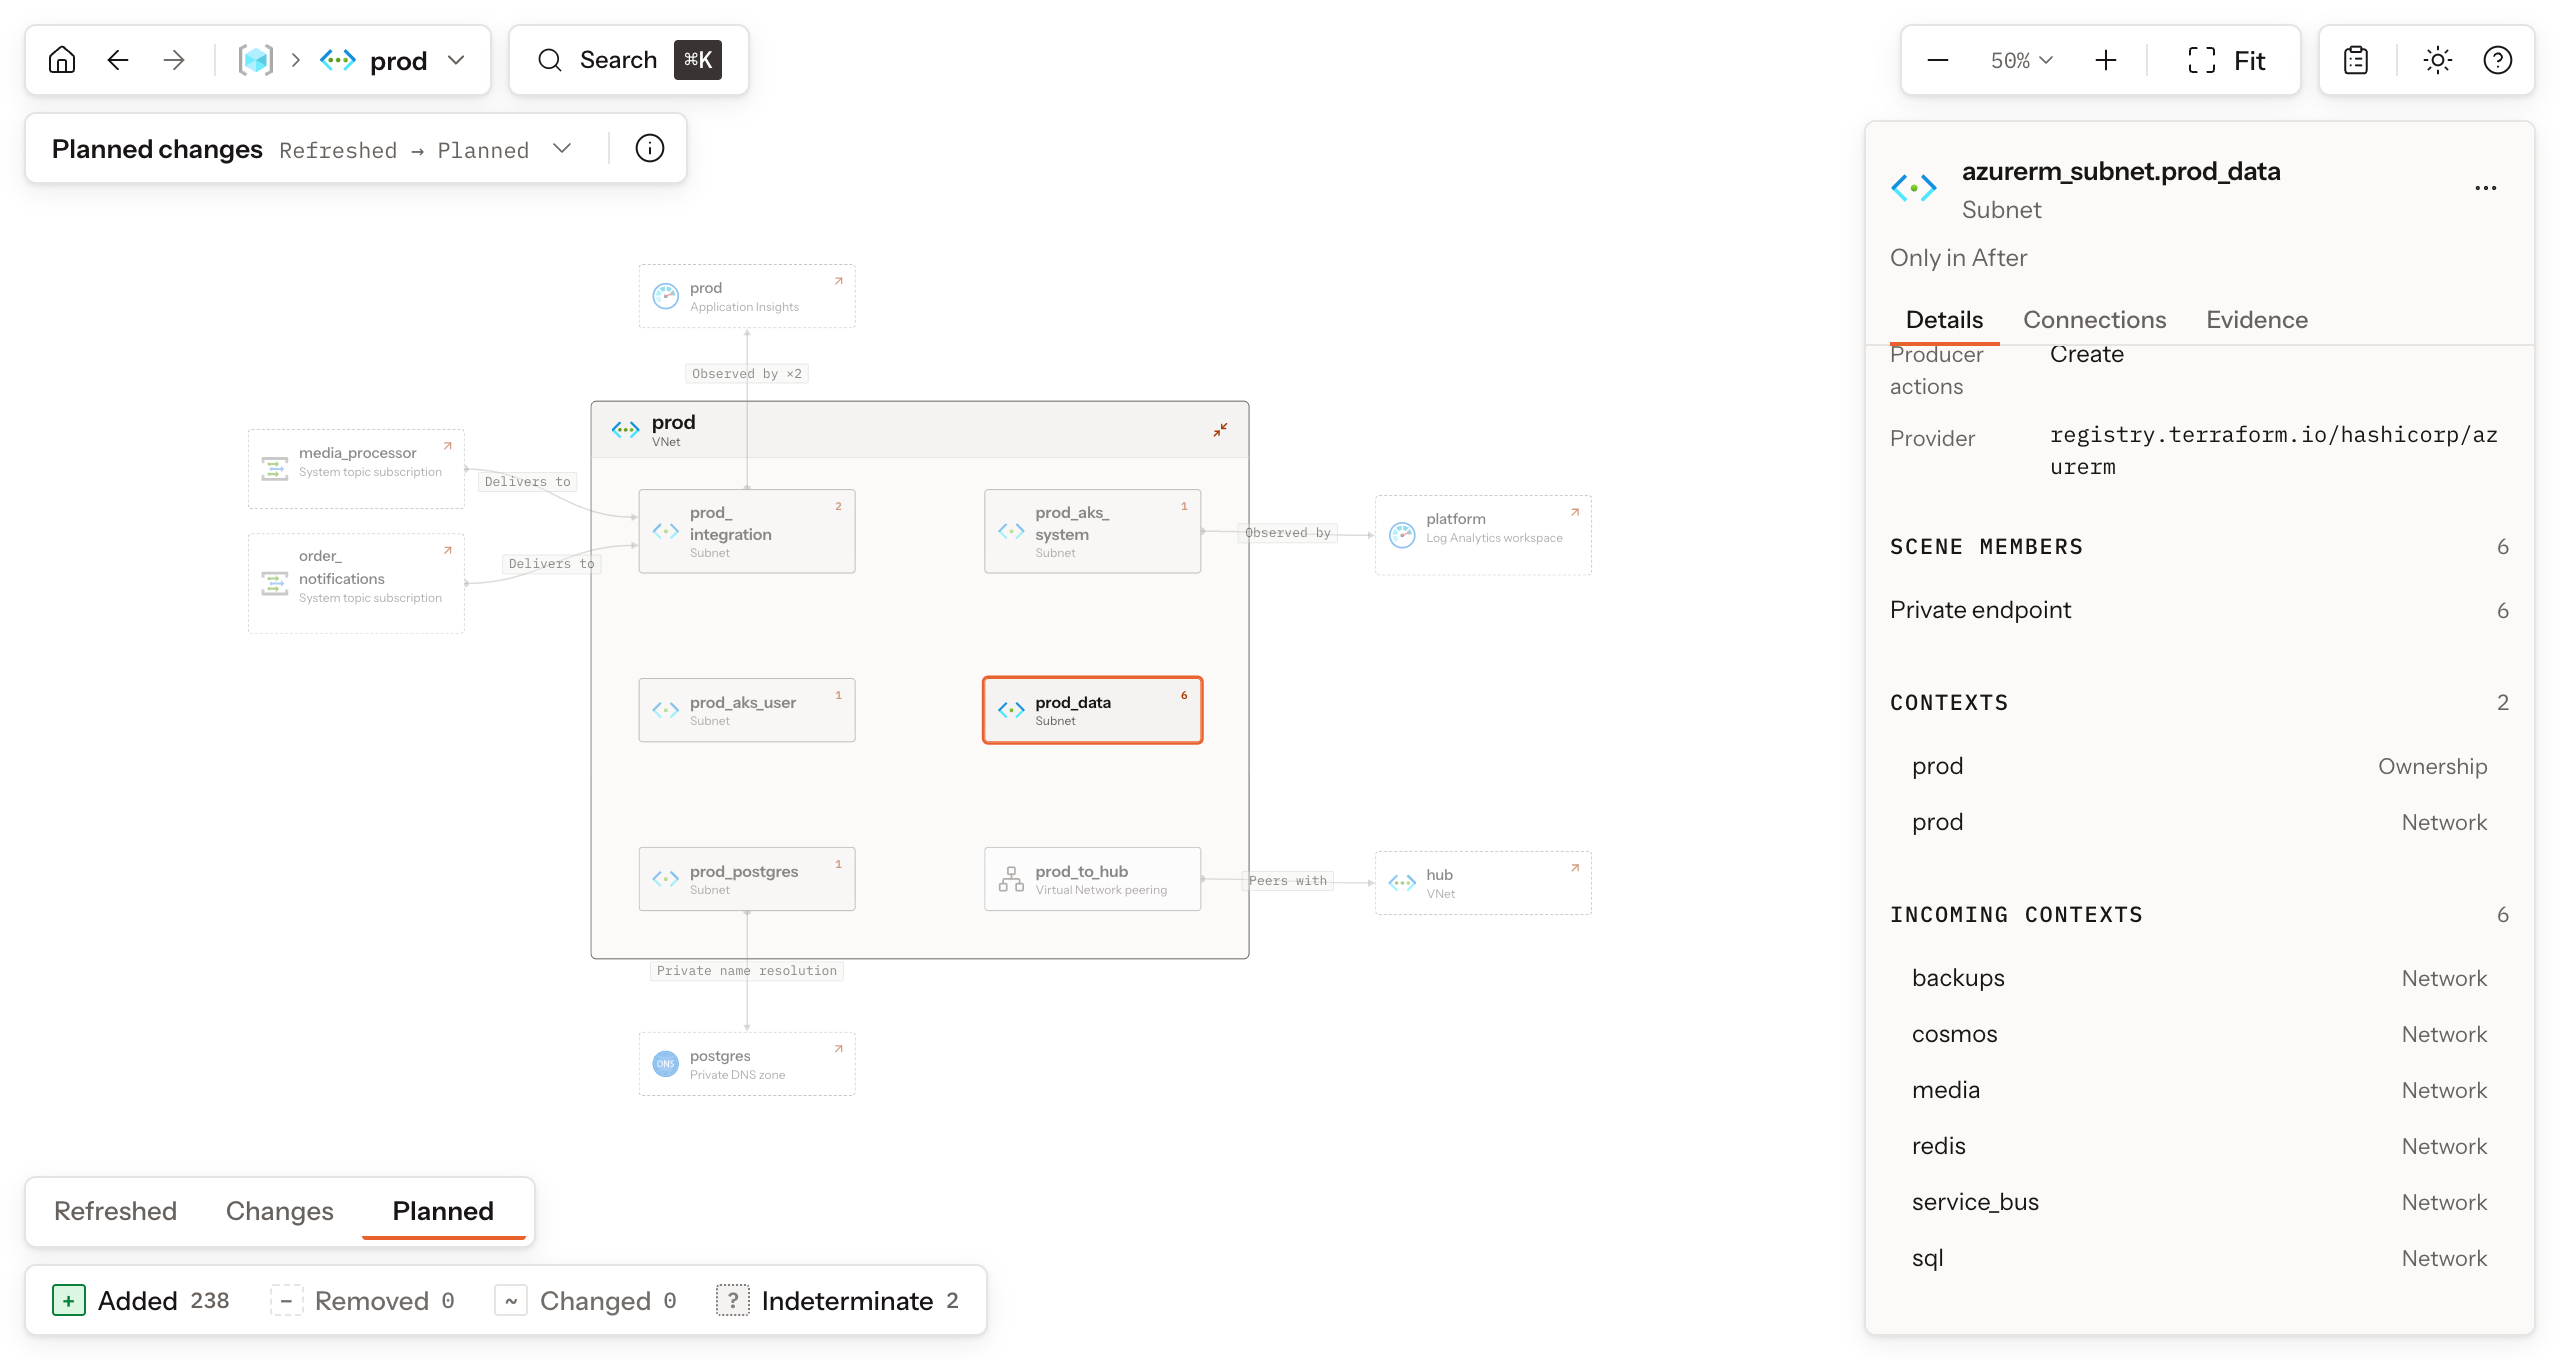Open the prod scope dropdown chevron
The height and width of the screenshot is (1360, 2560).
click(x=456, y=60)
